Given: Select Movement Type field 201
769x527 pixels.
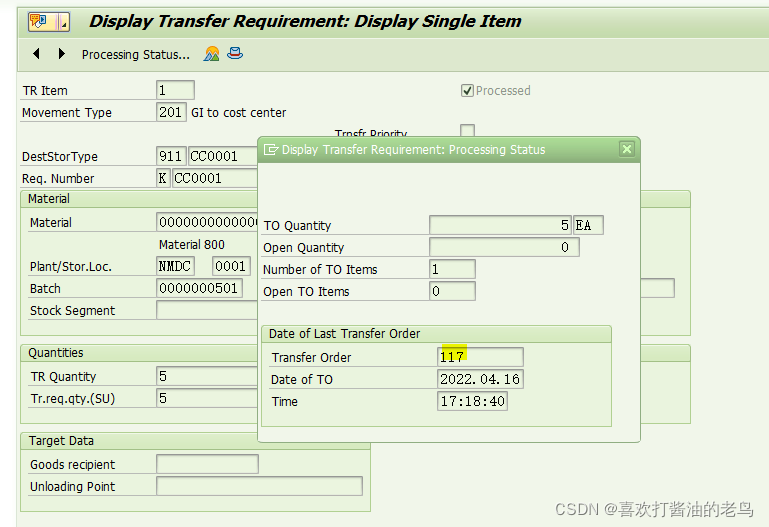Looking at the screenshot, I should tap(171, 112).
